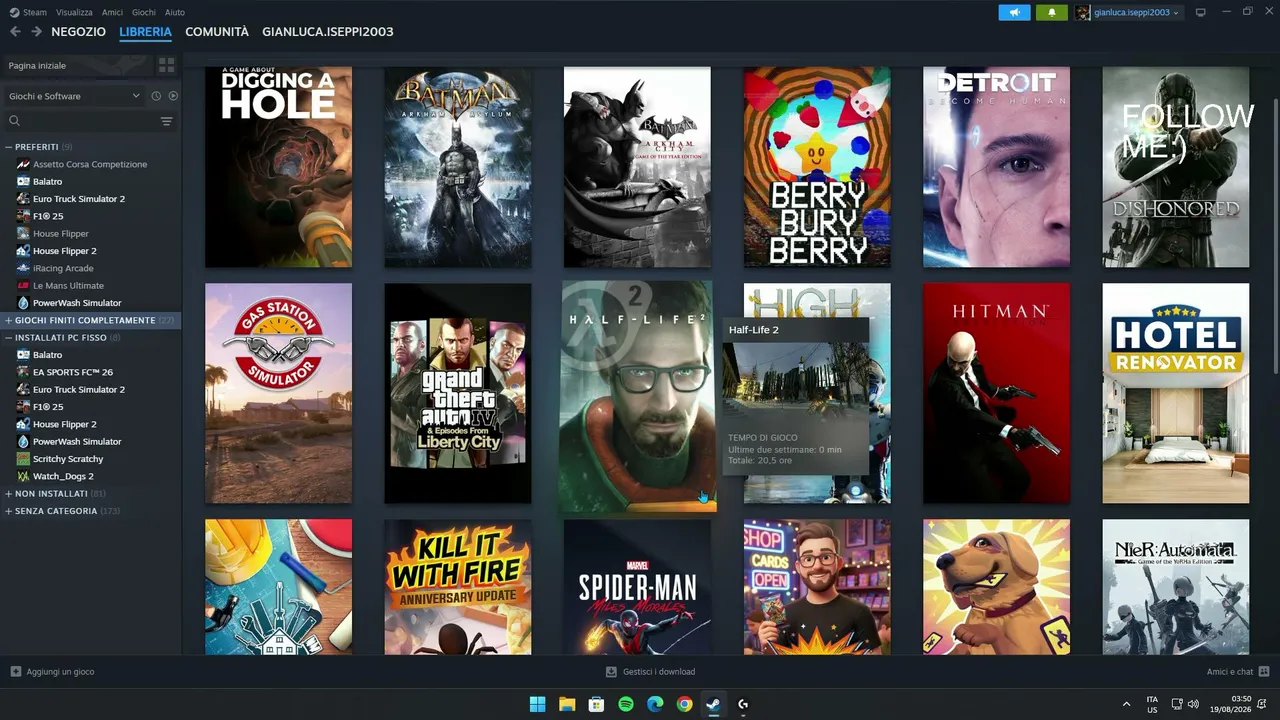Open Spotify from the taskbar
The width and height of the screenshot is (1280, 720).
point(626,704)
